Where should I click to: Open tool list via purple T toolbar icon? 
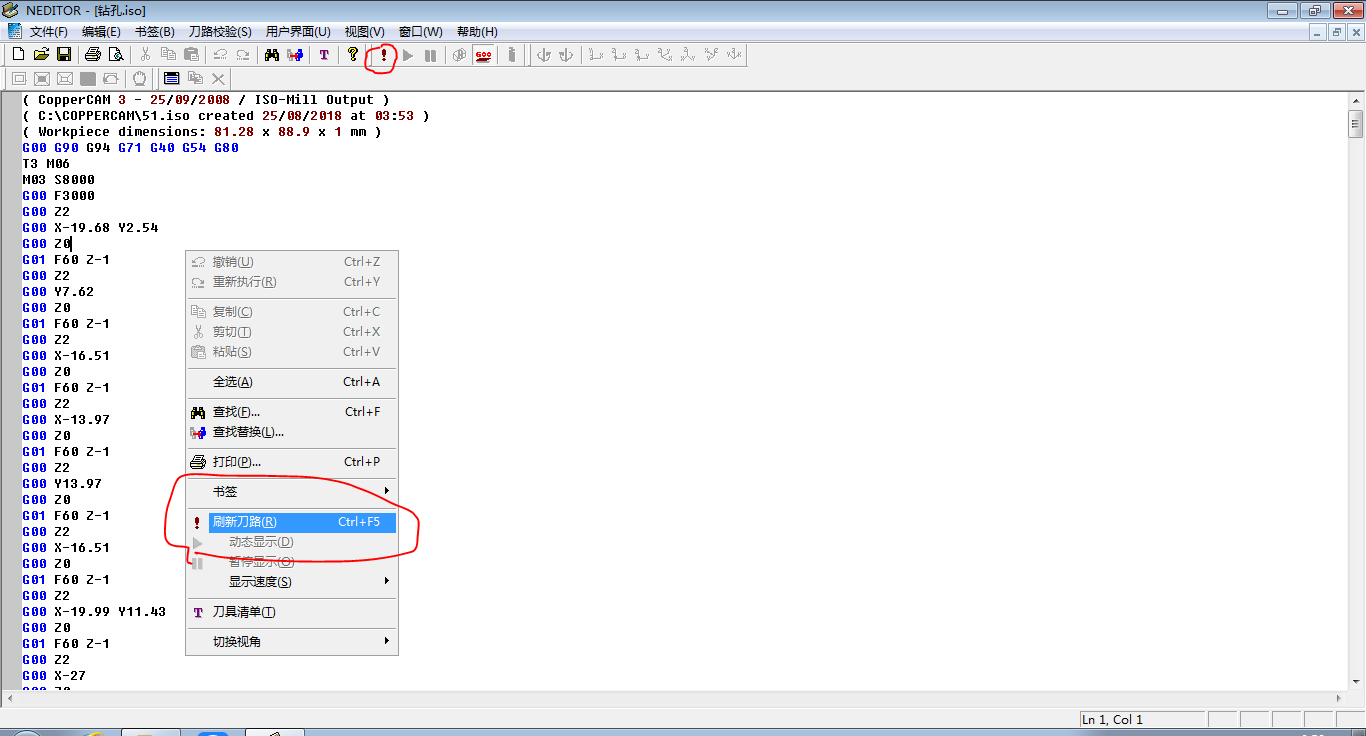pyautogui.click(x=324, y=55)
